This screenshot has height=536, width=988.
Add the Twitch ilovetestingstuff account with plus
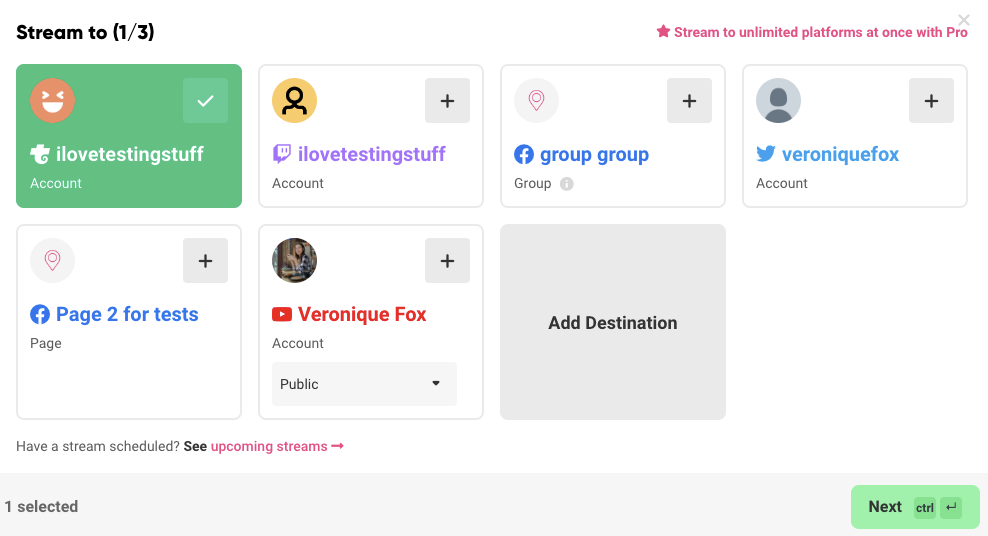(x=447, y=101)
